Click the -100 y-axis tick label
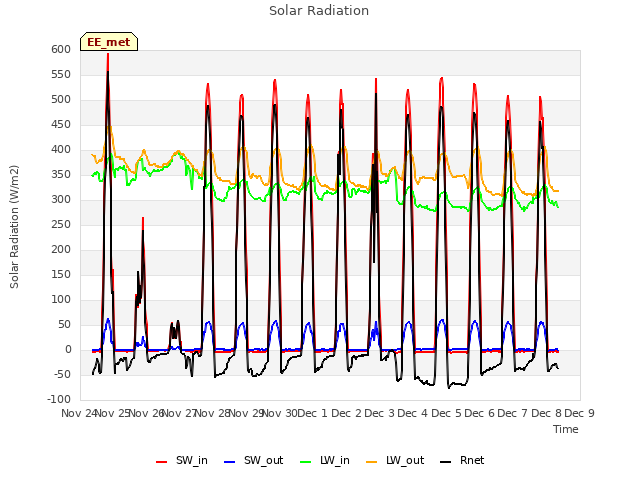640x480 pixels. 59,399
